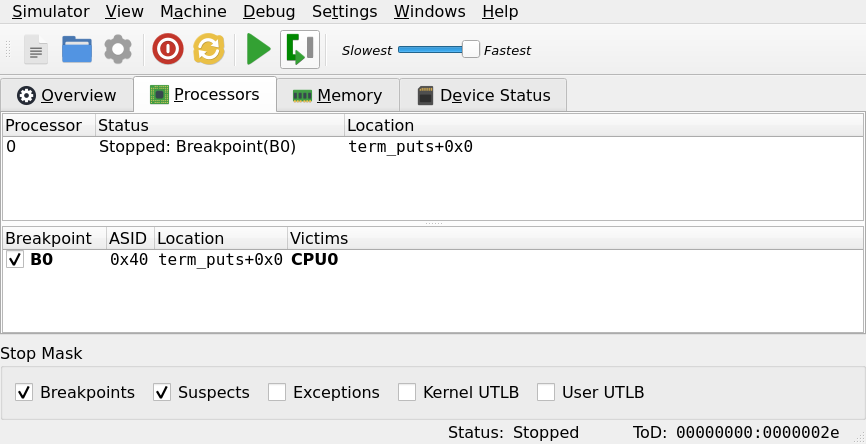The width and height of the screenshot is (866, 444).
Task: Uncheck the Breakpoints stop mask option
Action: 24,393
